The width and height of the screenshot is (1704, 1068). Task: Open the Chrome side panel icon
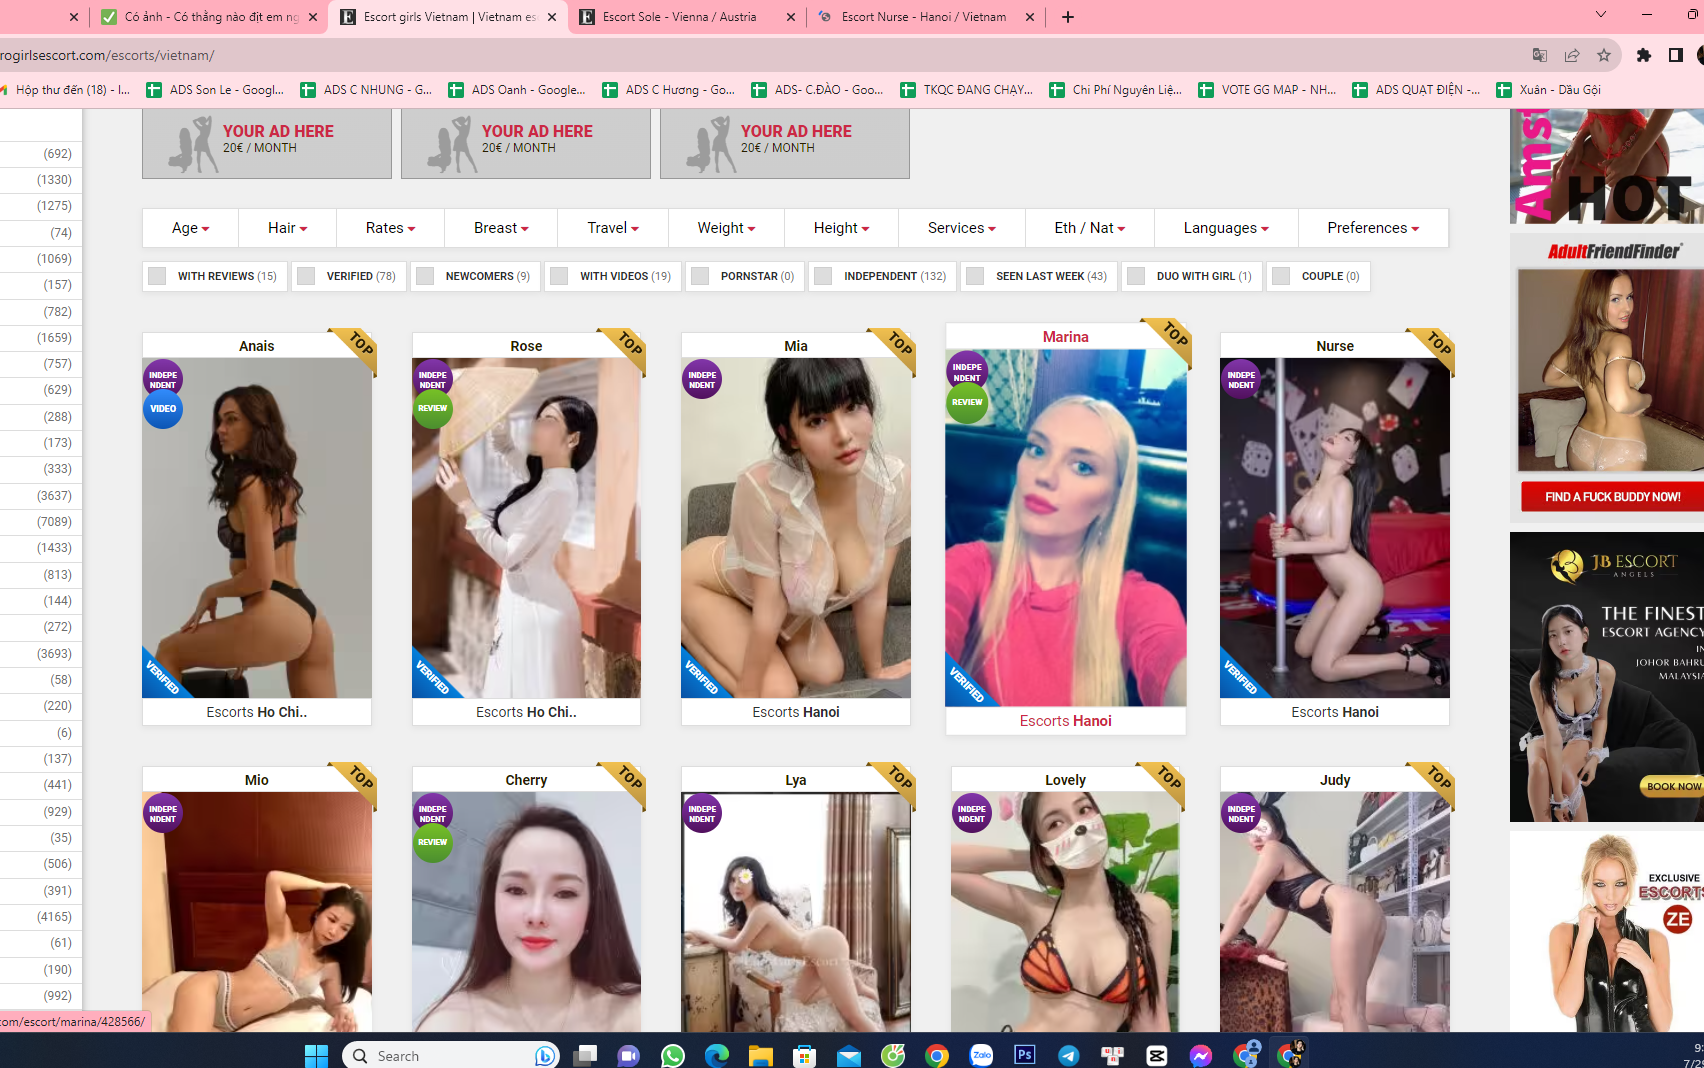point(1676,55)
